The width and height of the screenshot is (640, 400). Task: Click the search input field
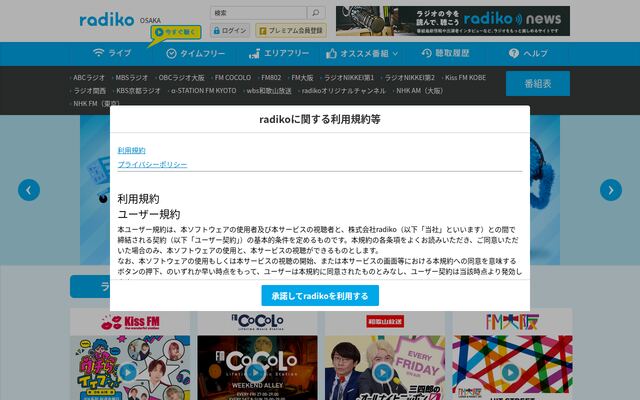pyautogui.click(x=258, y=13)
